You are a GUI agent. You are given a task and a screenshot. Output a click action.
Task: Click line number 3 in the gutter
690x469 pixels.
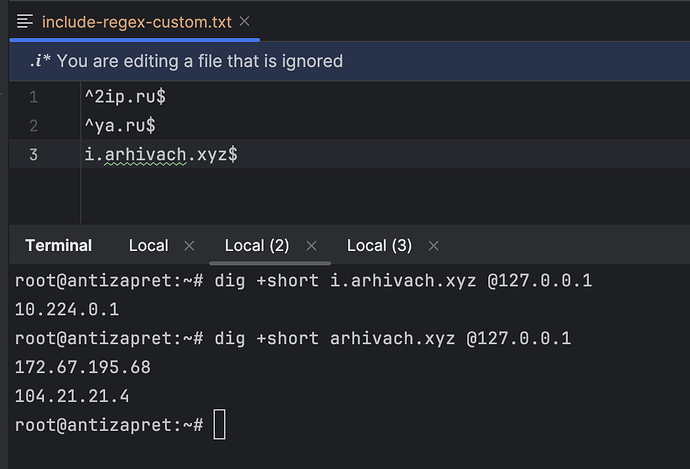33,154
